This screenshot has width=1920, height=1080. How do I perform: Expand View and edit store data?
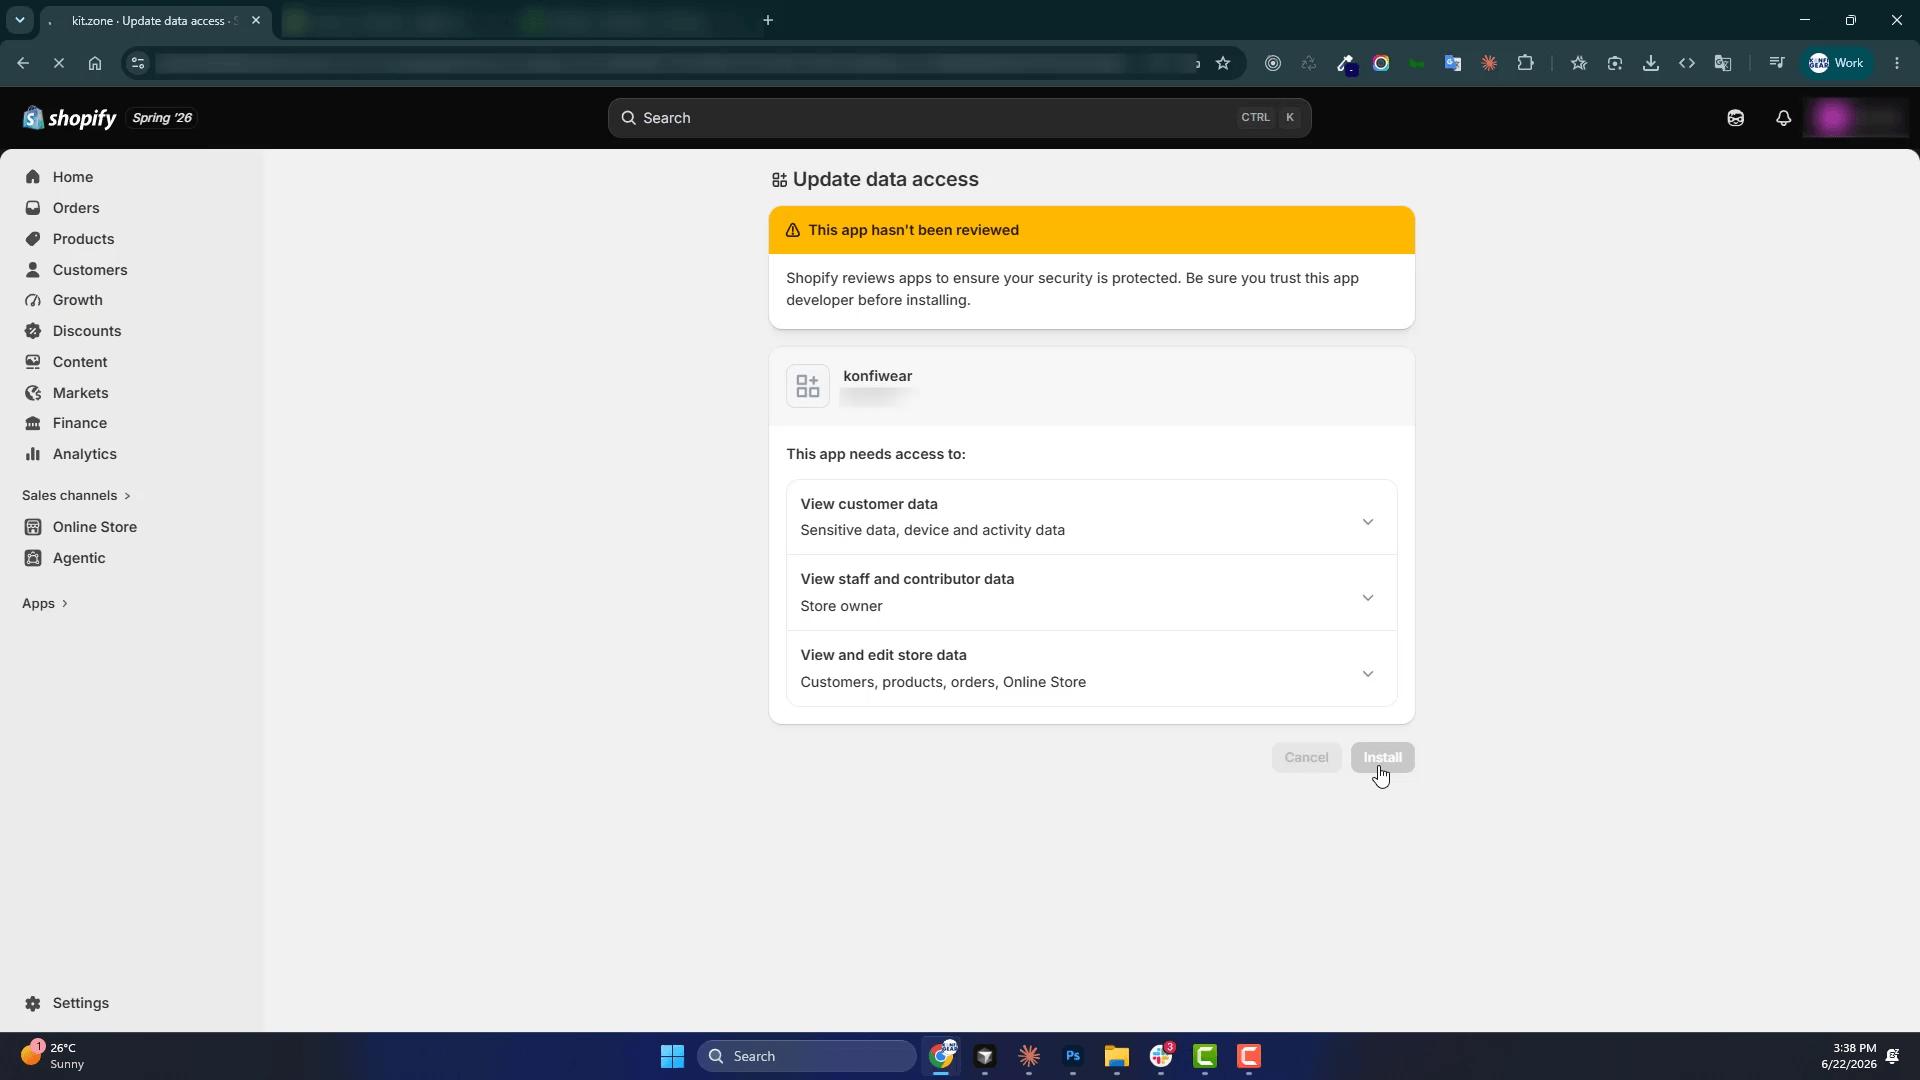(1091, 668)
